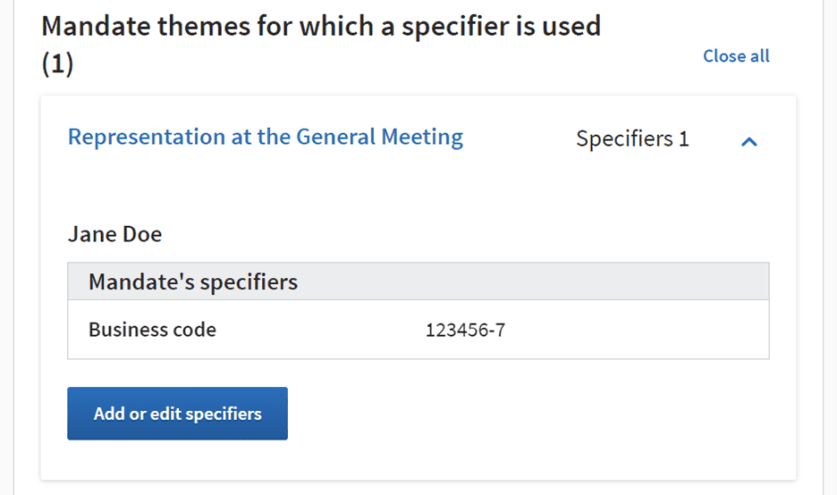
Task: Click empty header space before Specifiers 1
Action: coord(520,138)
